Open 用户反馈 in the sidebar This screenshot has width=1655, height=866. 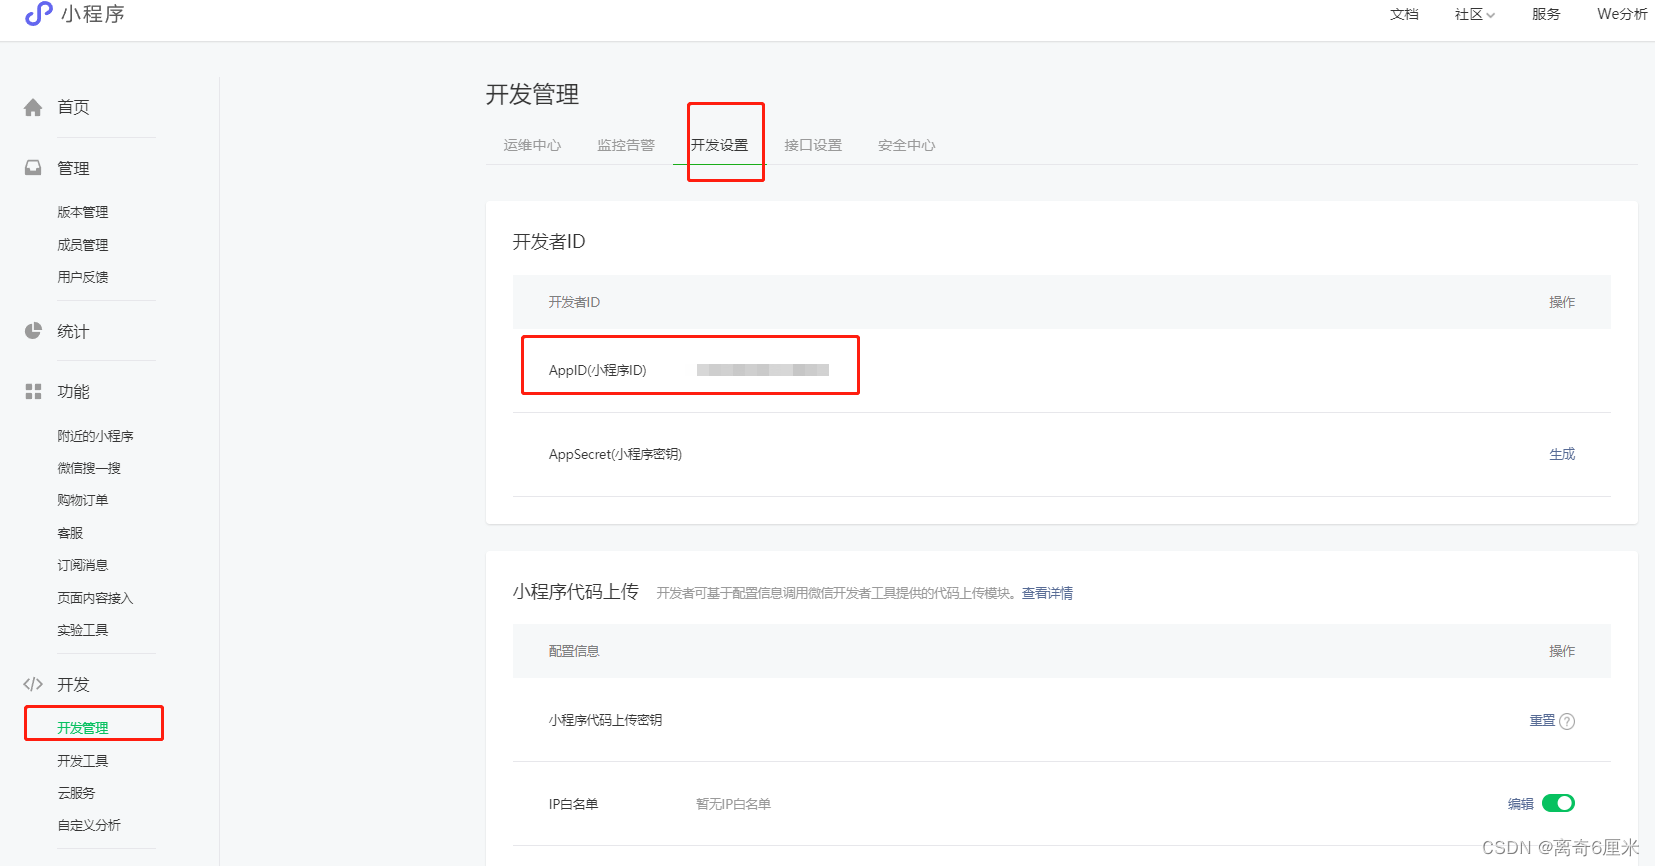click(83, 277)
